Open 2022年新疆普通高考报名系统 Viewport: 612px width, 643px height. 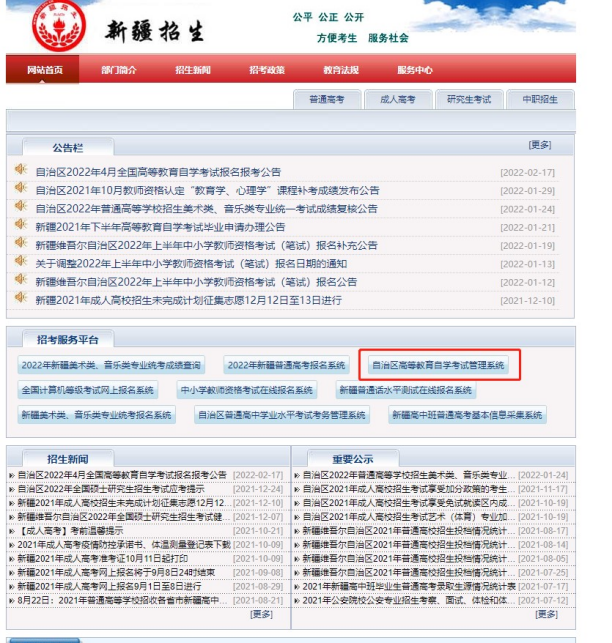tap(286, 365)
